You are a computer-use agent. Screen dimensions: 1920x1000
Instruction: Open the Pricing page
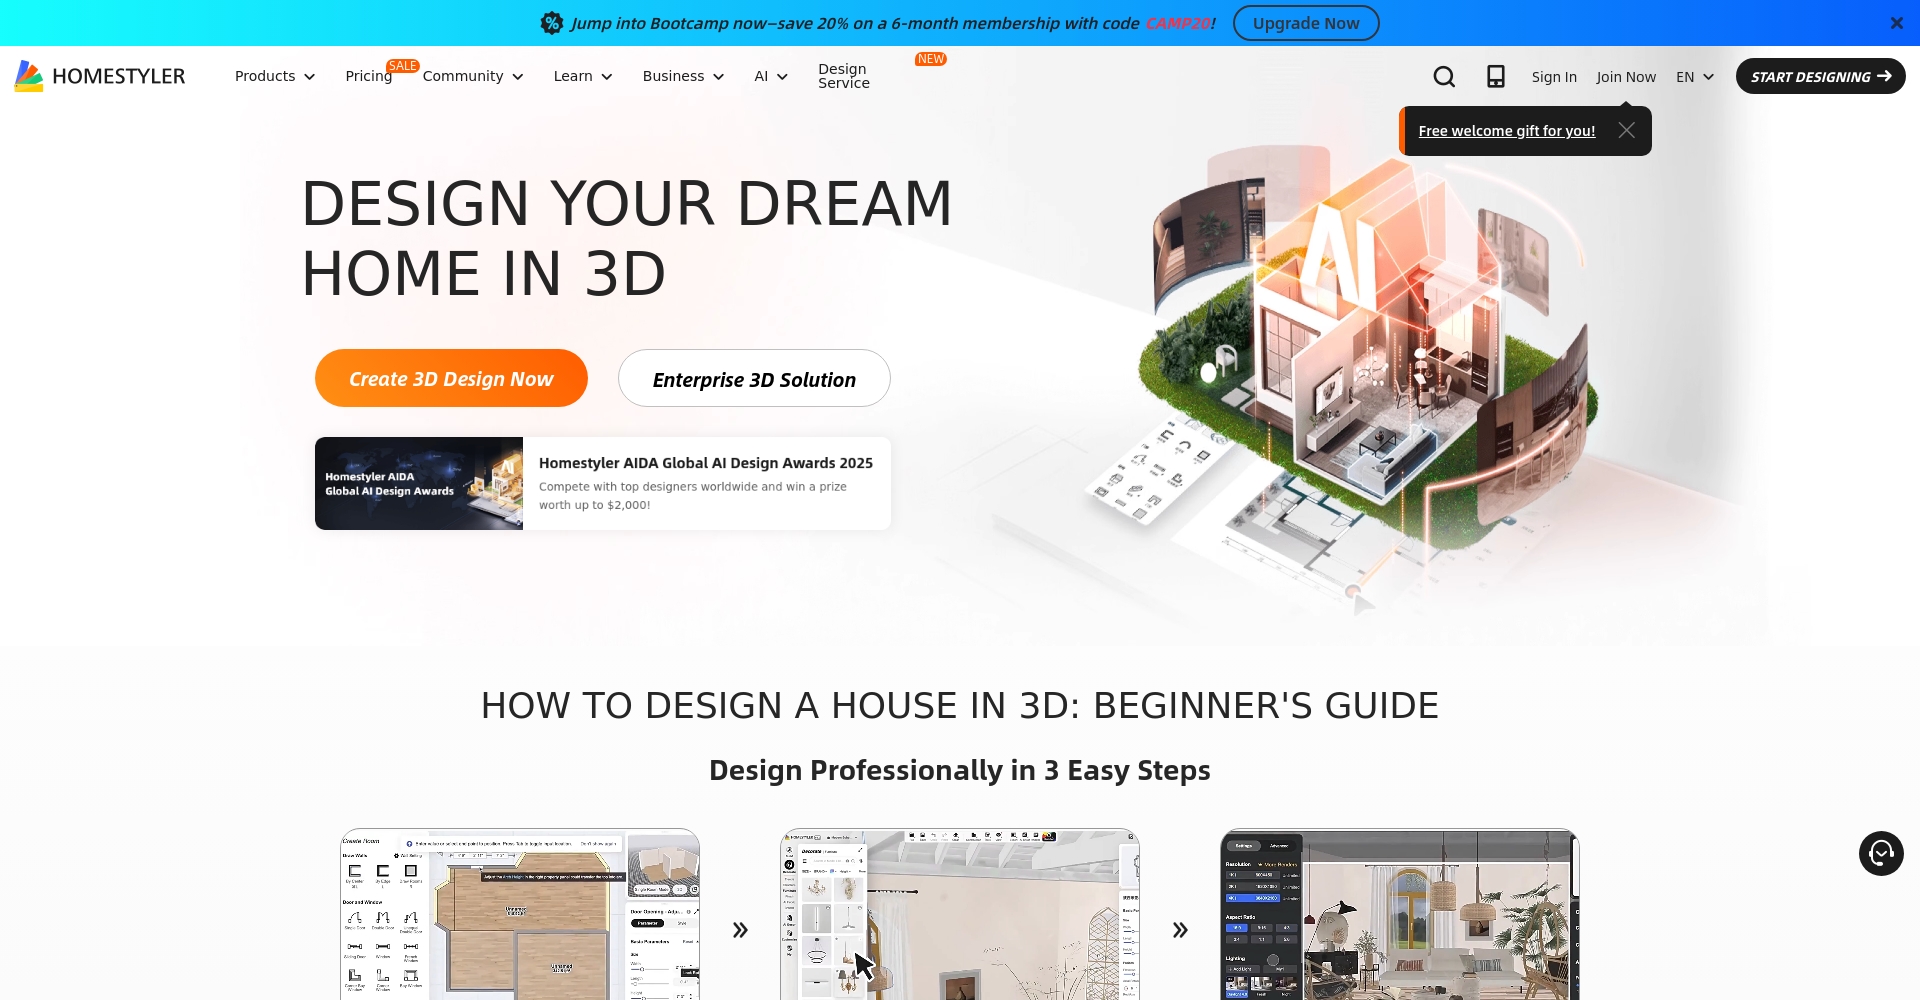[369, 76]
